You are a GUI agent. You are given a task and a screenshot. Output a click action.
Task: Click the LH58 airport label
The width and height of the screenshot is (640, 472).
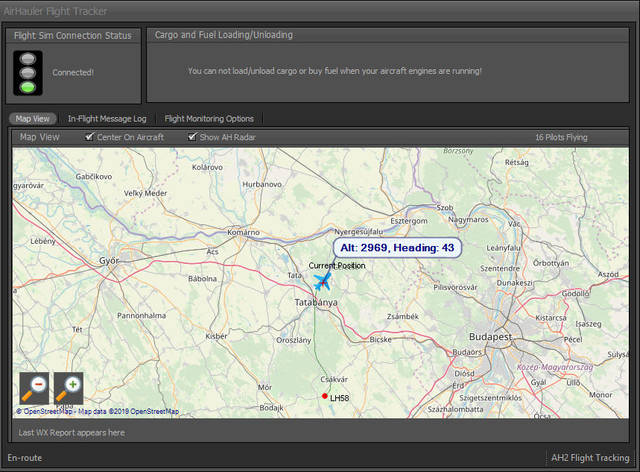(340, 398)
